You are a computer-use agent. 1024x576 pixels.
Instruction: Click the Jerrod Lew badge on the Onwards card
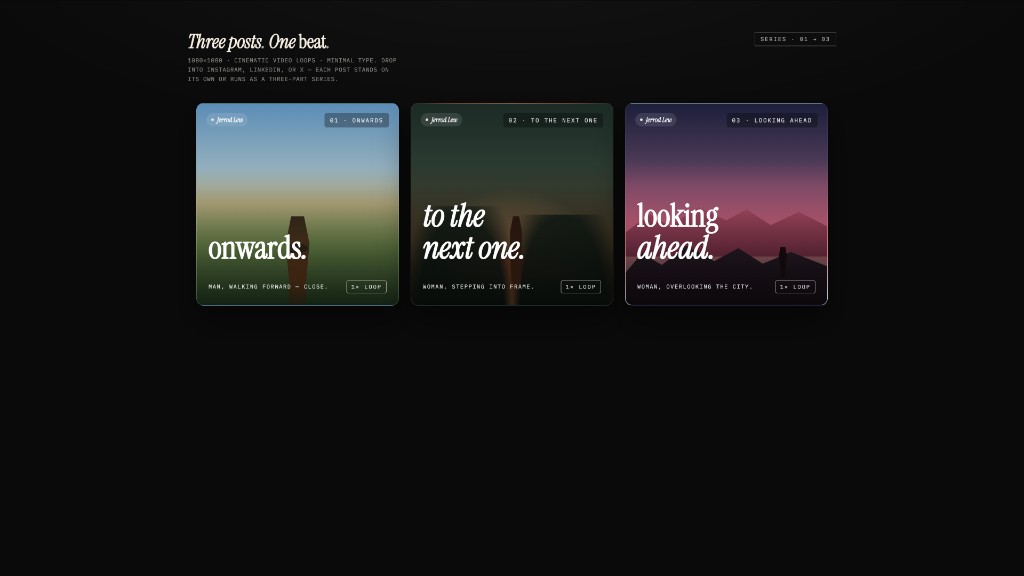(x=227, y=120)
